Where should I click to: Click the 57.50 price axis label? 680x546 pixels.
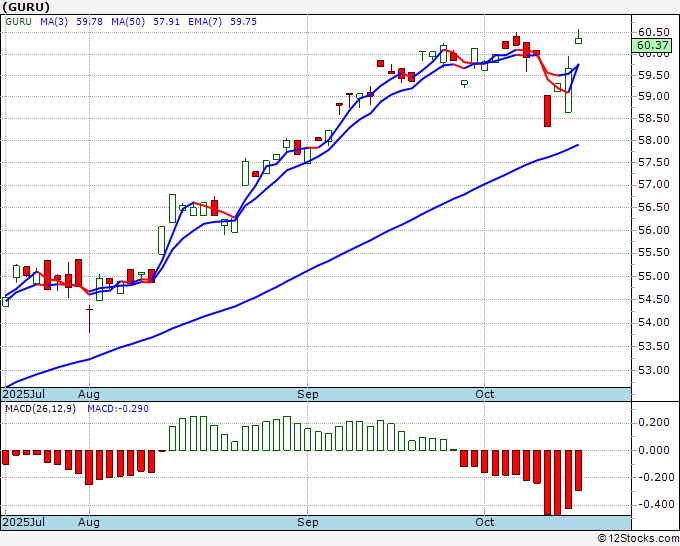654,163
